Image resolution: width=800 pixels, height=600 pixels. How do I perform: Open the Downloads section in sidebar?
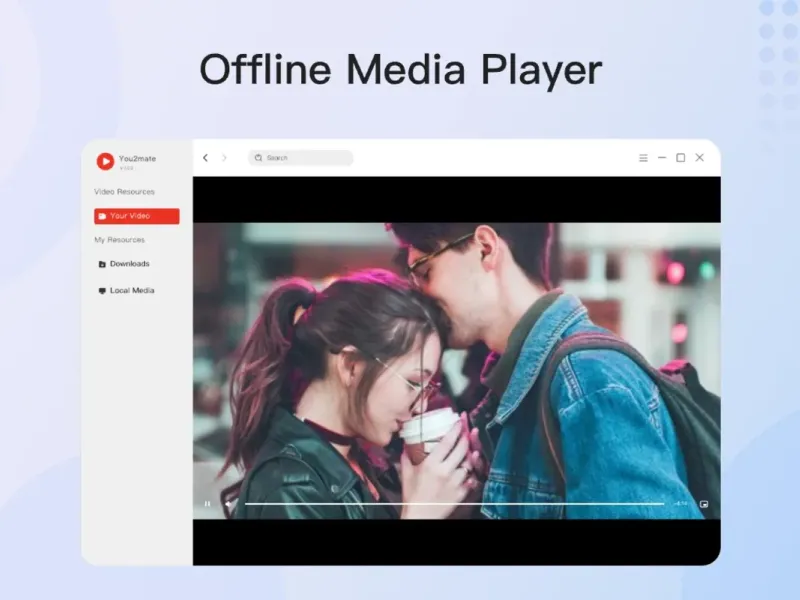(x=129, y=264)
